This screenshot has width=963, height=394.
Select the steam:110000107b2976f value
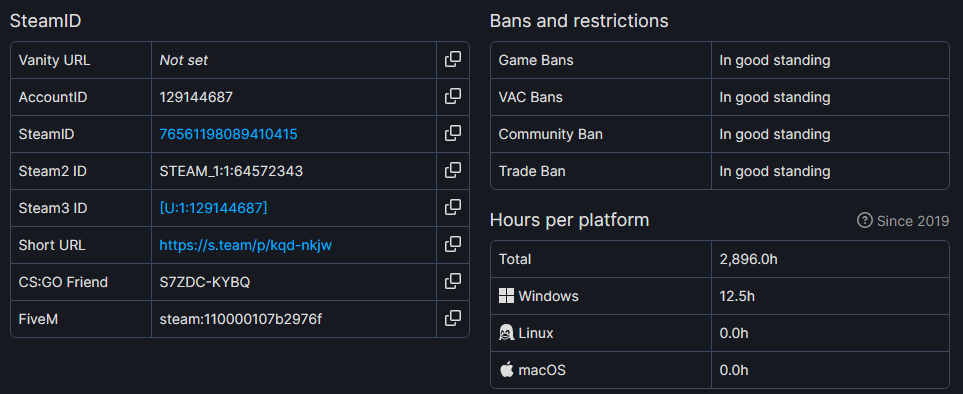[240, 319]
